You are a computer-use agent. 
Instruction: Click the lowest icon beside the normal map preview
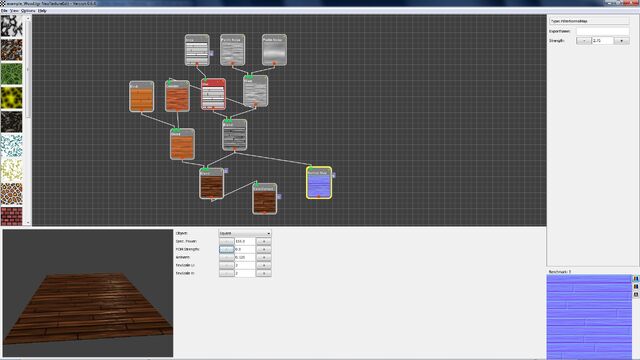(x=636, y=294)
